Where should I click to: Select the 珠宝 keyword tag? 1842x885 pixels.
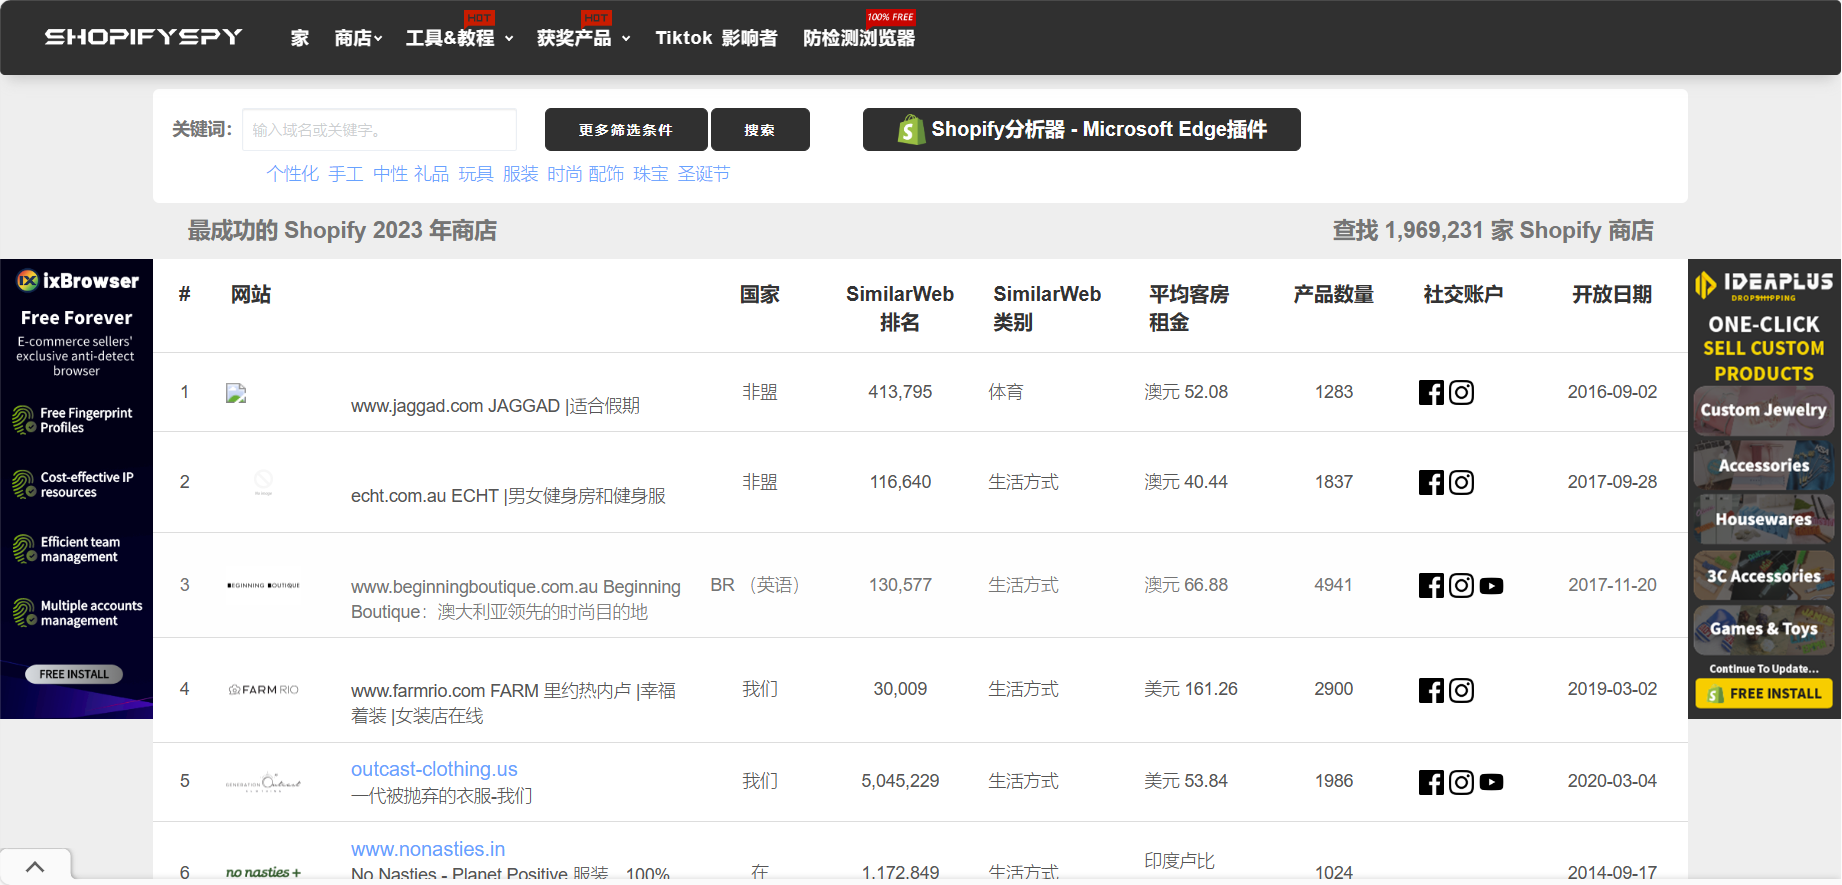[651, 174]
